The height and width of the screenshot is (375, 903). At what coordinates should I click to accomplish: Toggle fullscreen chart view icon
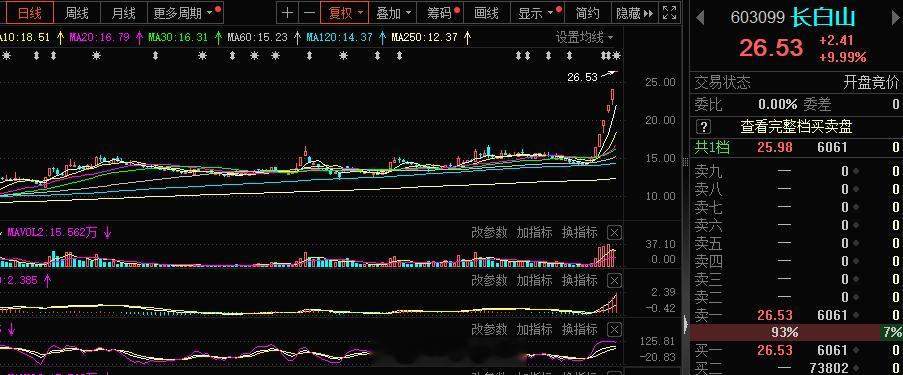669,13
